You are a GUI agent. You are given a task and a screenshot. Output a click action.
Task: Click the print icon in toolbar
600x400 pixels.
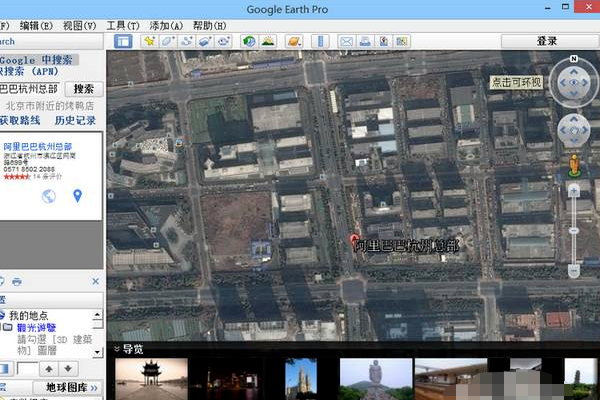(365, 42)
